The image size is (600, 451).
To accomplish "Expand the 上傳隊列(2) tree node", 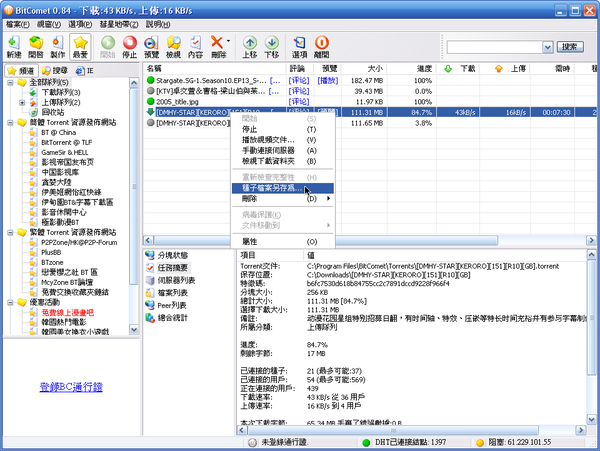I will click(x=22, y=103).
